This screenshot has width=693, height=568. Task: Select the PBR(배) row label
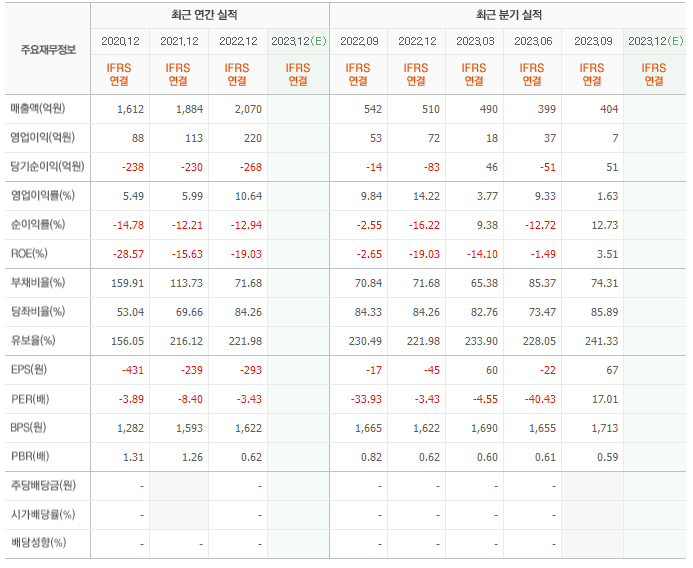[30, 456]
